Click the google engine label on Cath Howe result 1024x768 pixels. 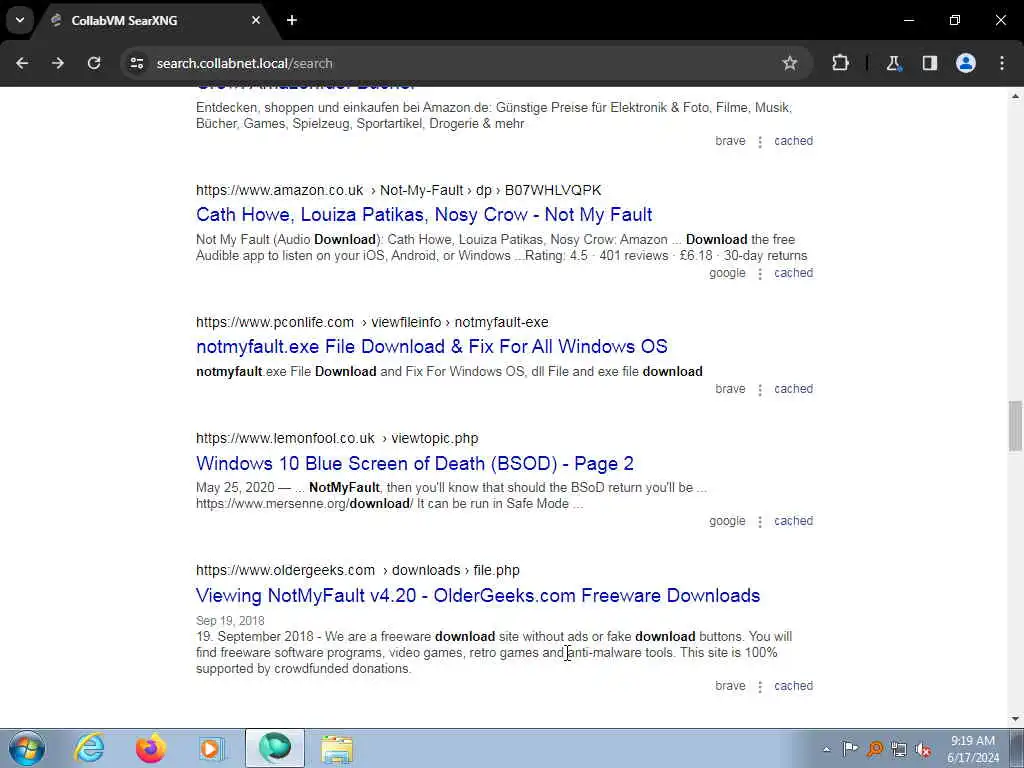pyautogui.click(x=728, y=273)
